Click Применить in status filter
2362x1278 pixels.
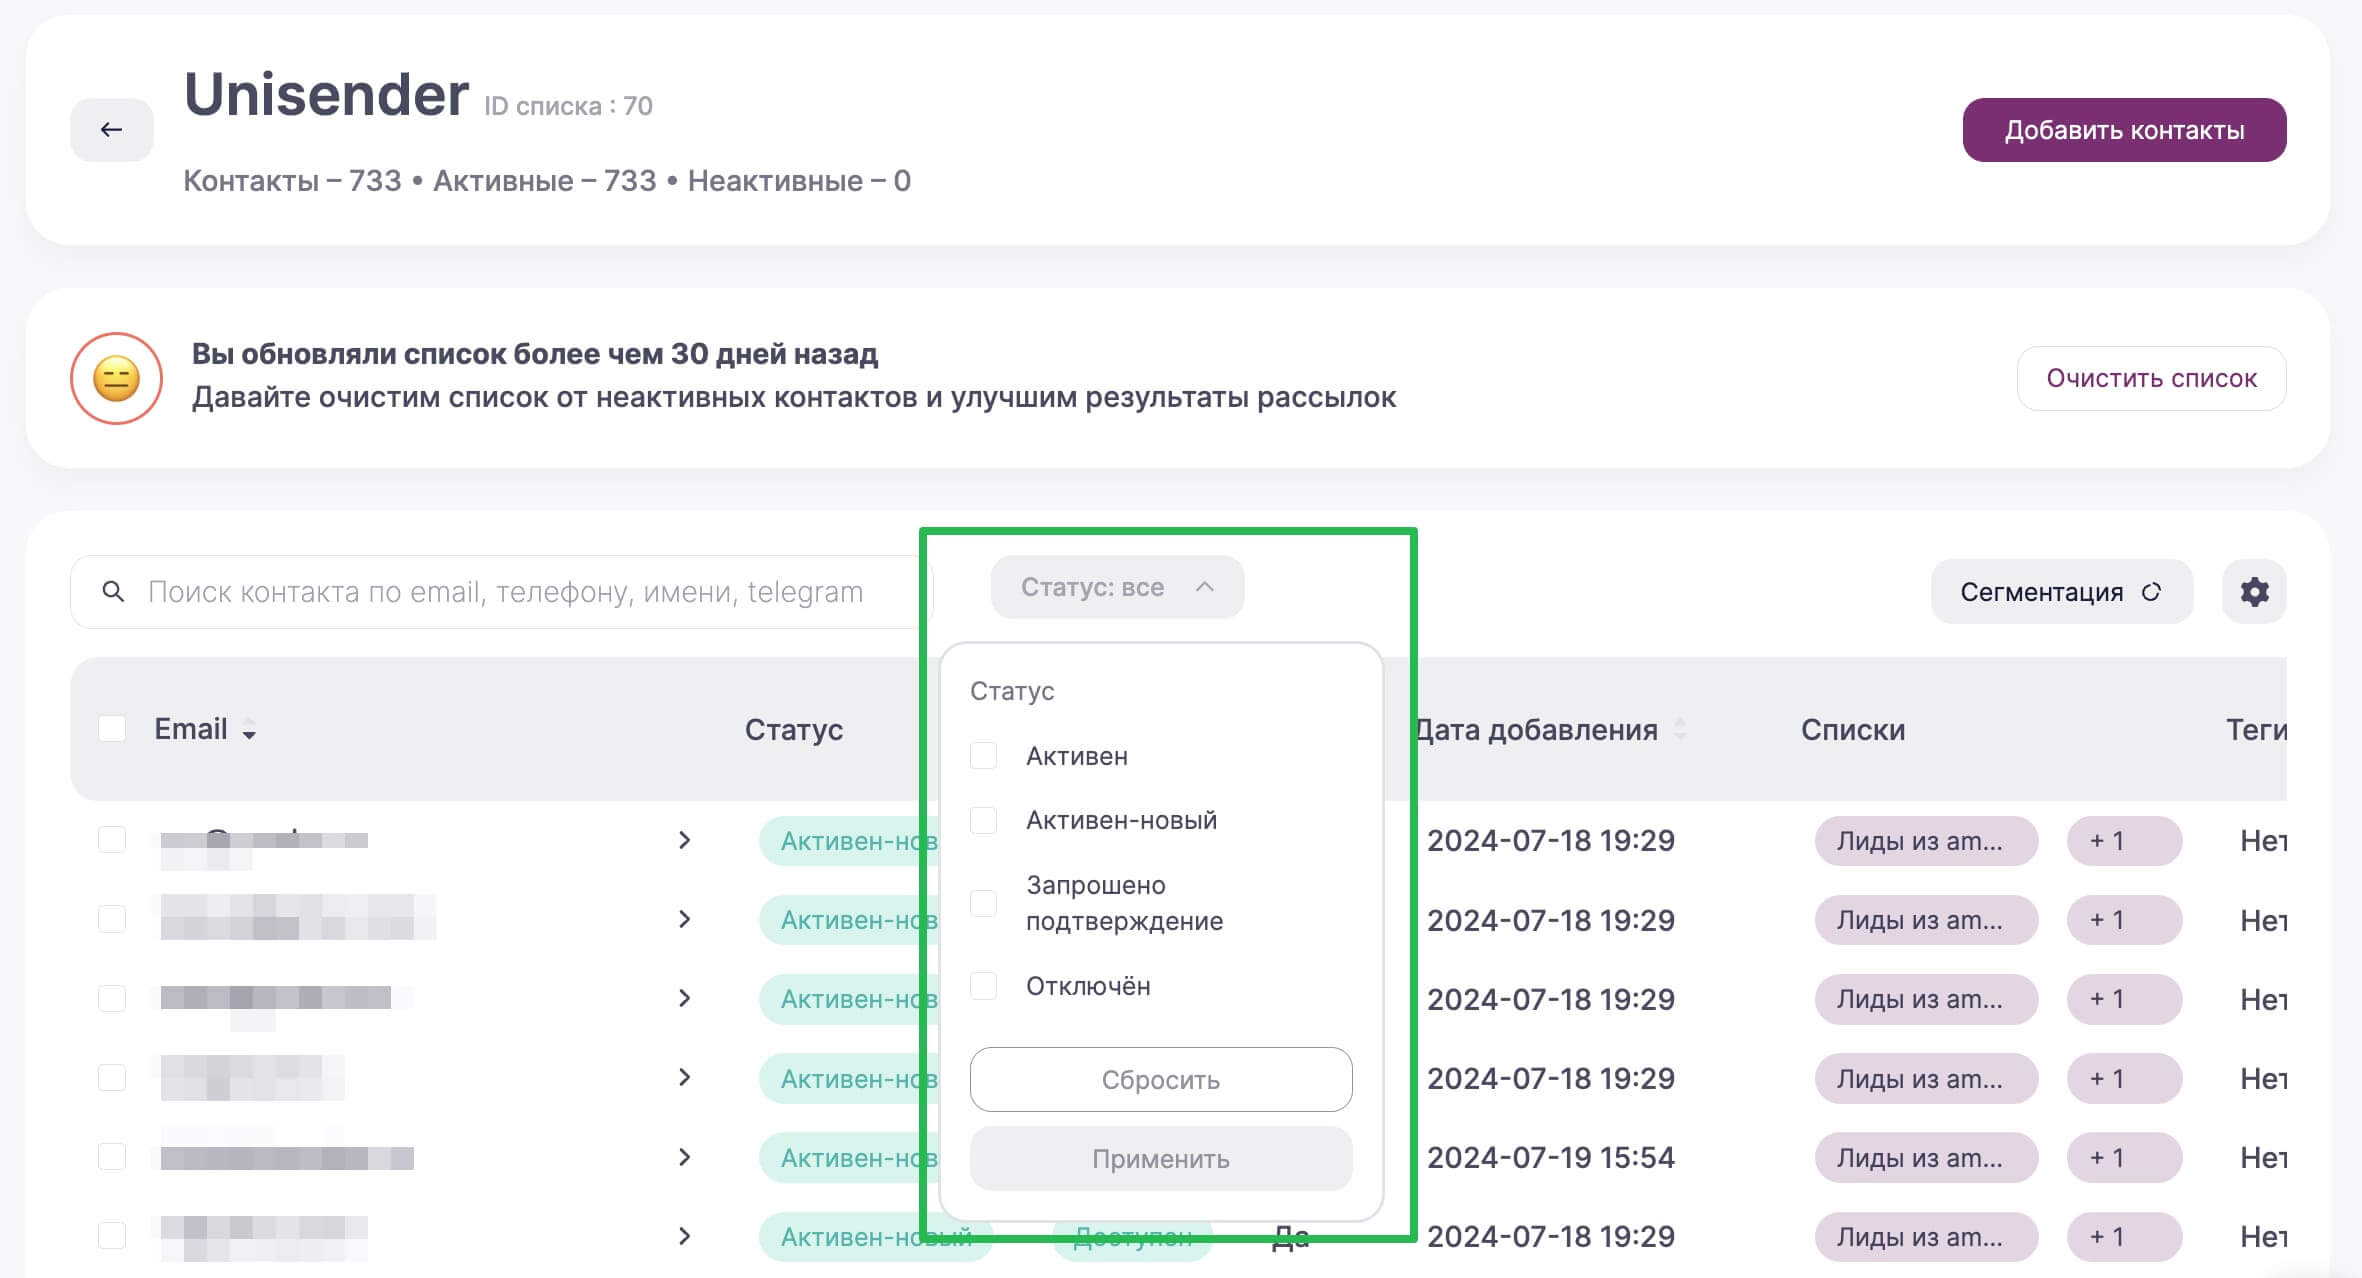pyautogui.click(x=1161, y=1159)
